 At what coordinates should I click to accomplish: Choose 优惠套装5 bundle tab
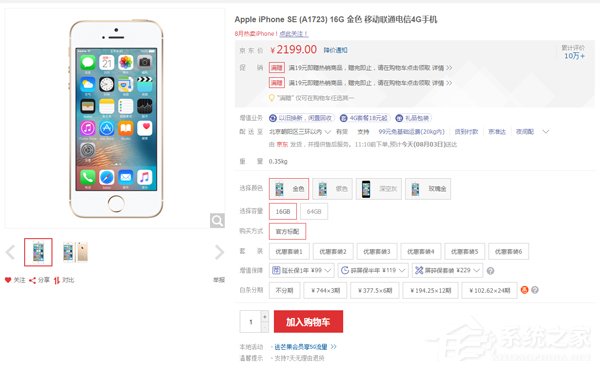[465, 251]
